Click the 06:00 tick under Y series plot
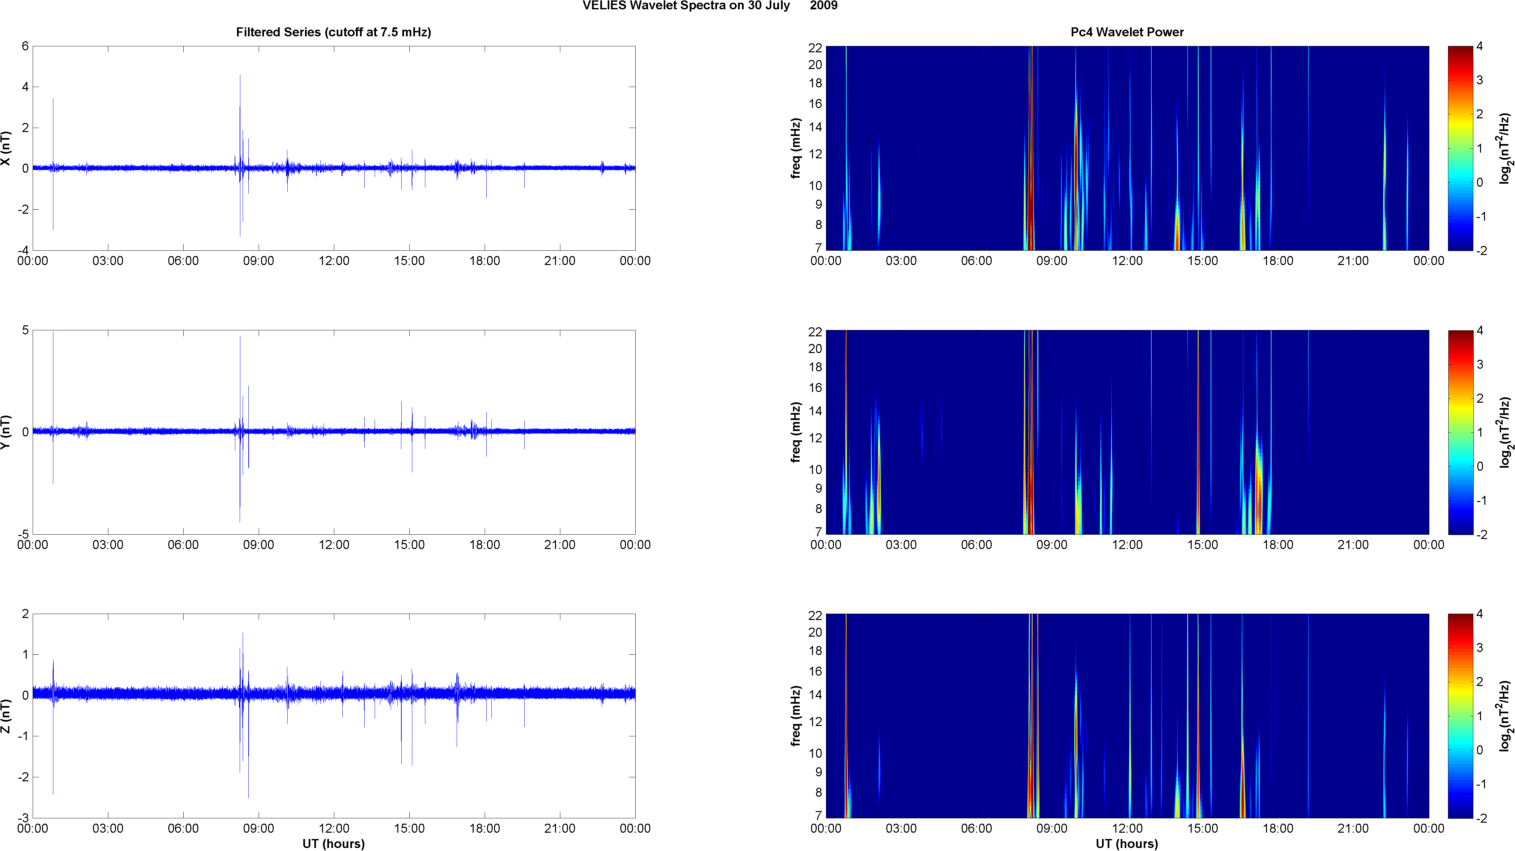 (x=183, y=545)
